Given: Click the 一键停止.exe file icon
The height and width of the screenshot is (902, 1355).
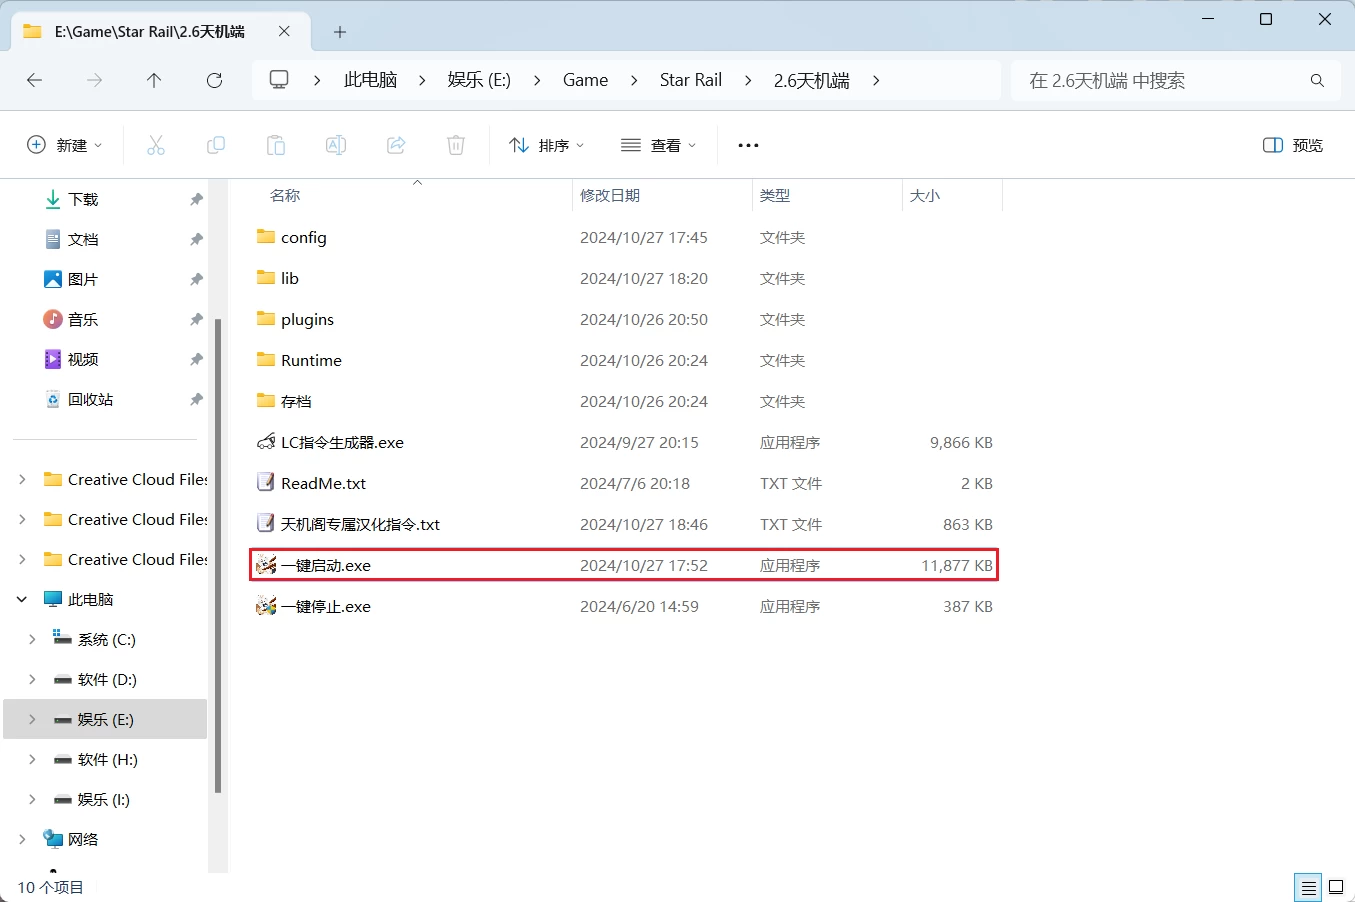Looking at the screenshot, I should [266, 606].
